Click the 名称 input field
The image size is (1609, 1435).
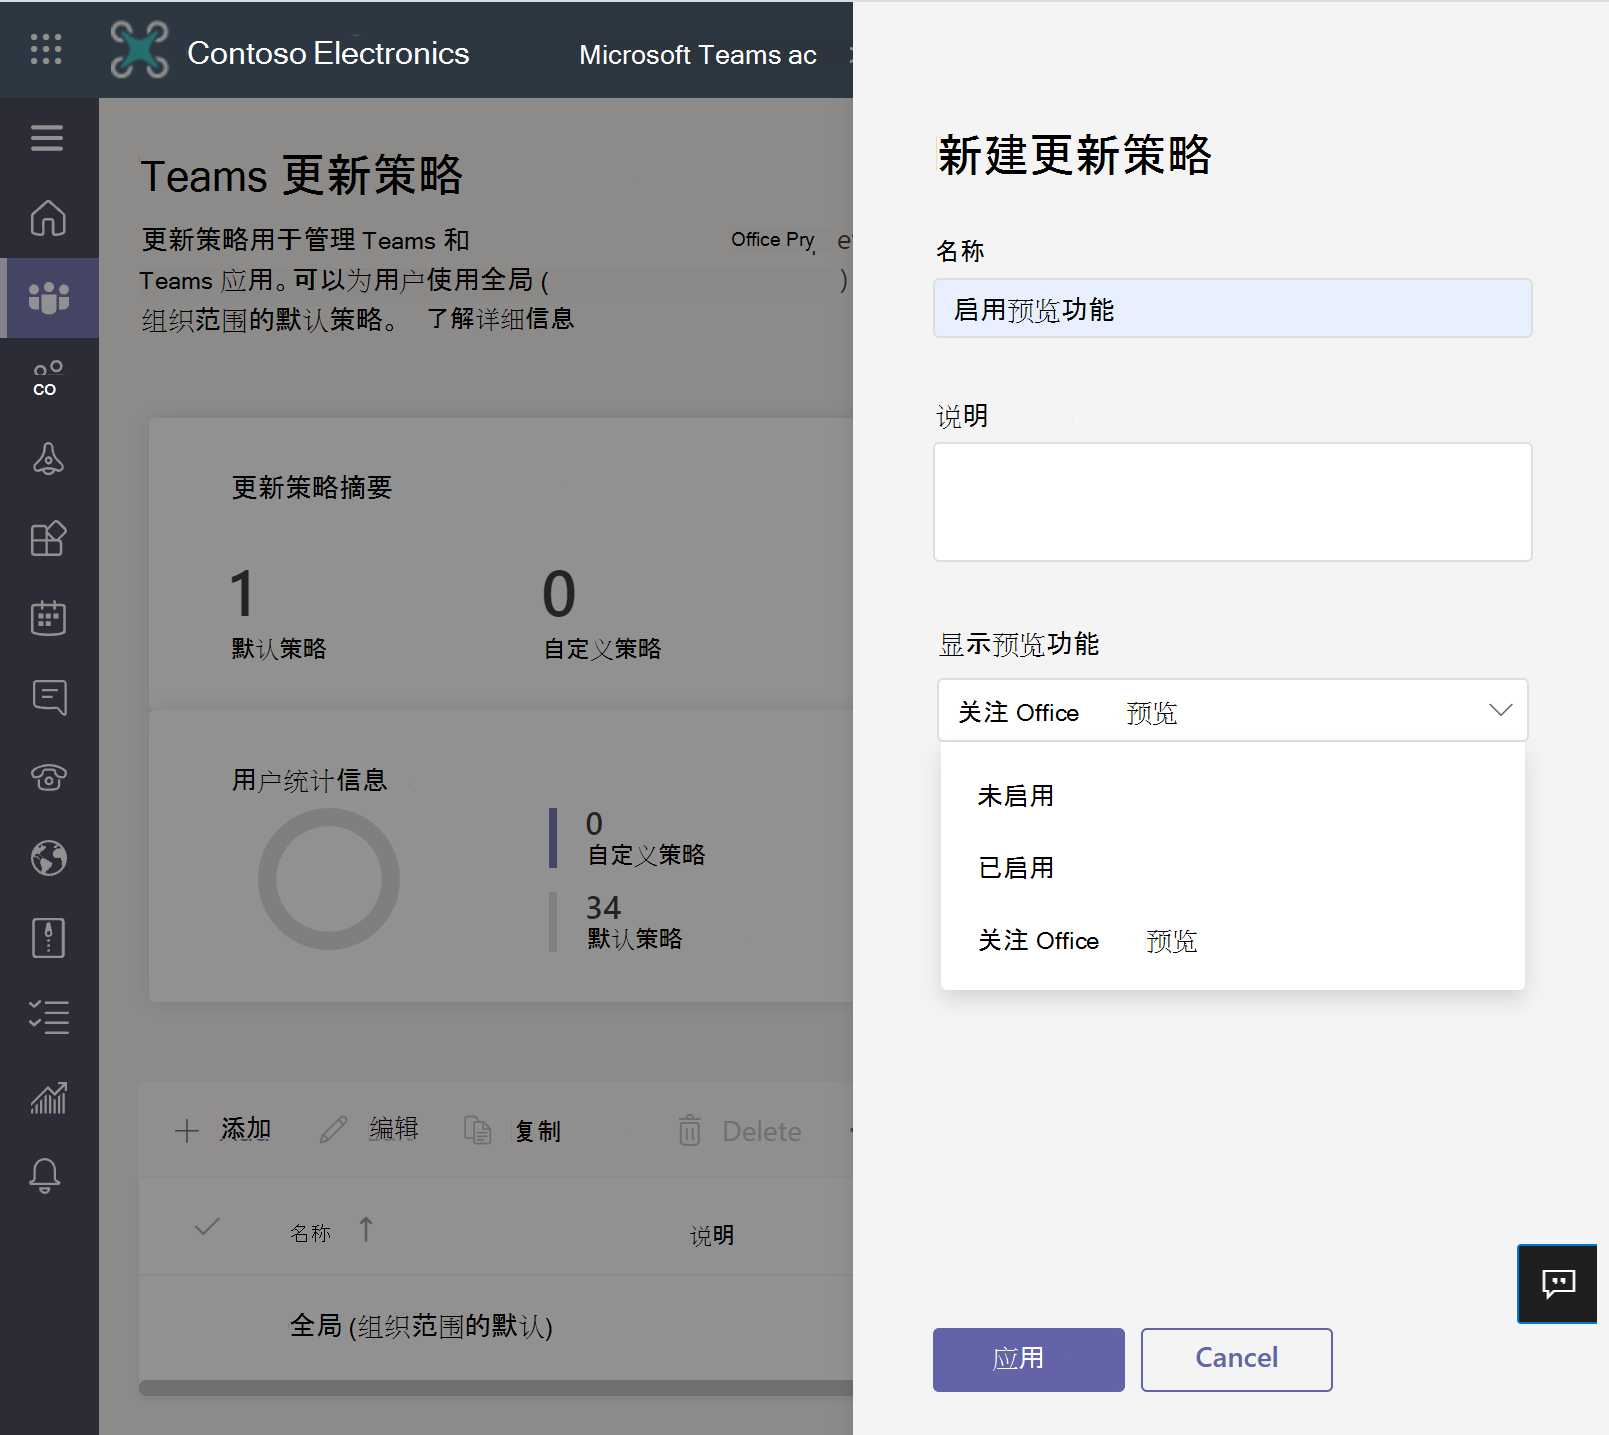1232,308
